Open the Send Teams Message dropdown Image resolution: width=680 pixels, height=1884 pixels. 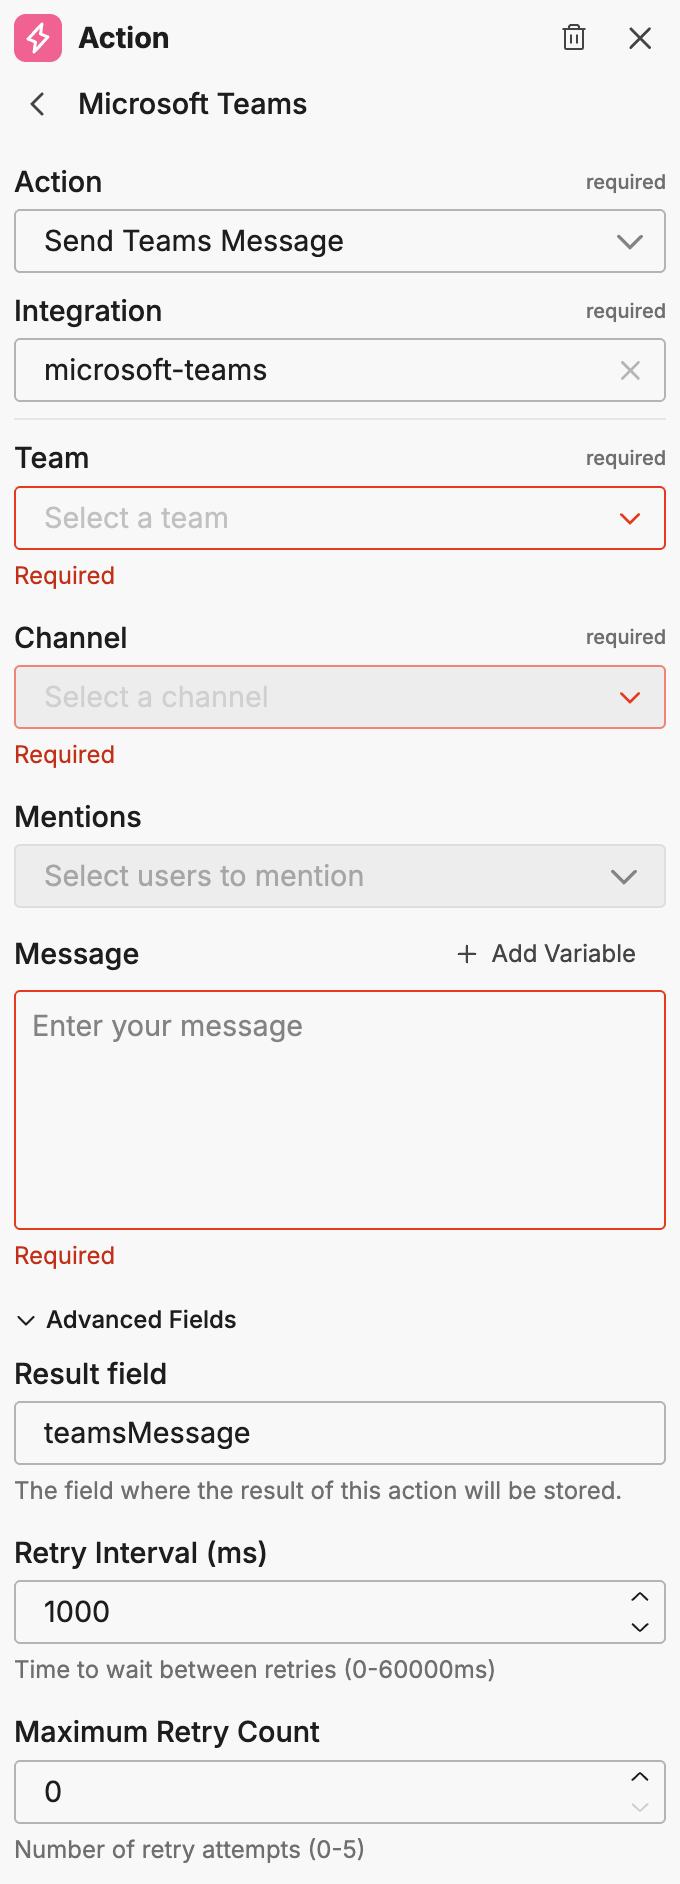340,241
